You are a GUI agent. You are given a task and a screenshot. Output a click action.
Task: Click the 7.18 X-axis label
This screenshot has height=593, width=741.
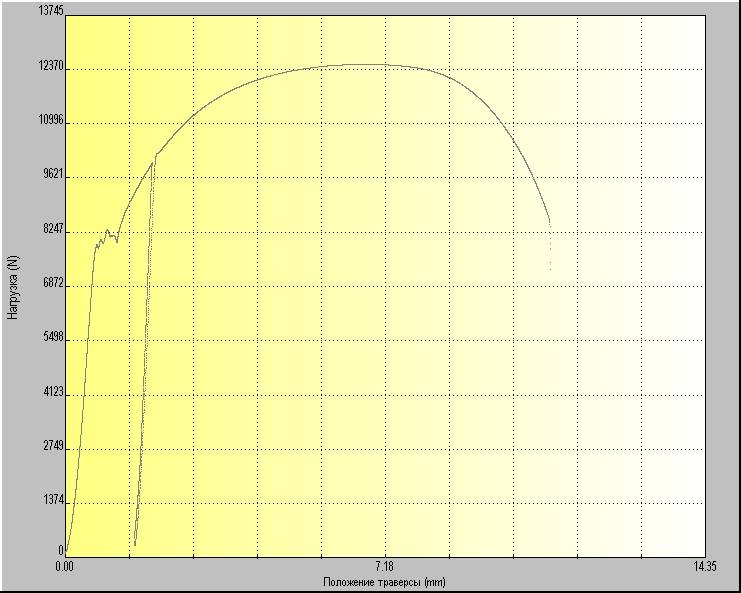pyautogui.click(x=385, y=566)
